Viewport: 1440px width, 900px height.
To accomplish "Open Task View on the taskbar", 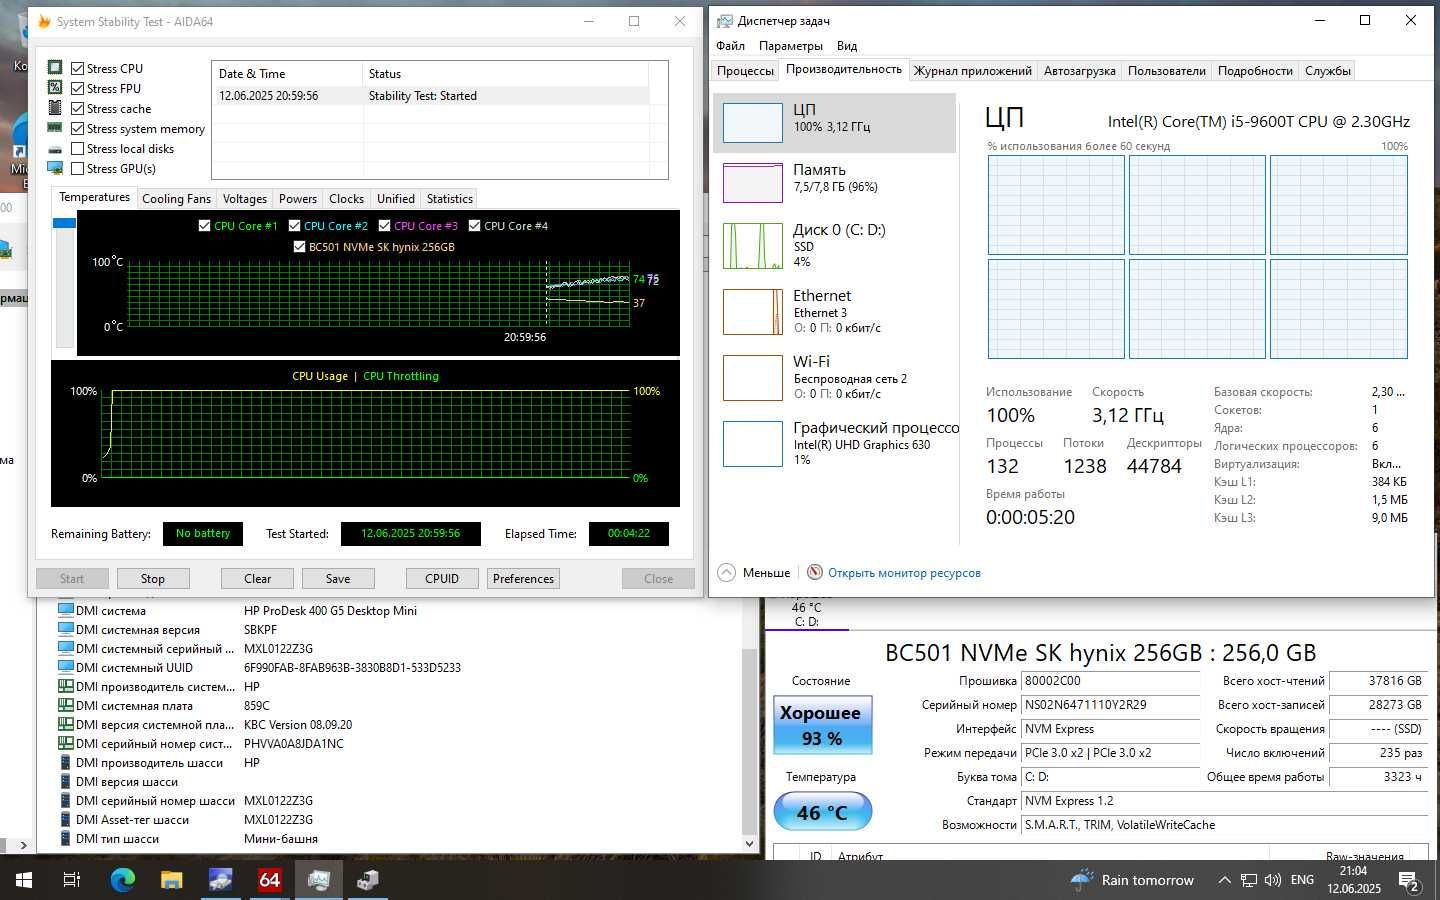I will tap(72, 880).
